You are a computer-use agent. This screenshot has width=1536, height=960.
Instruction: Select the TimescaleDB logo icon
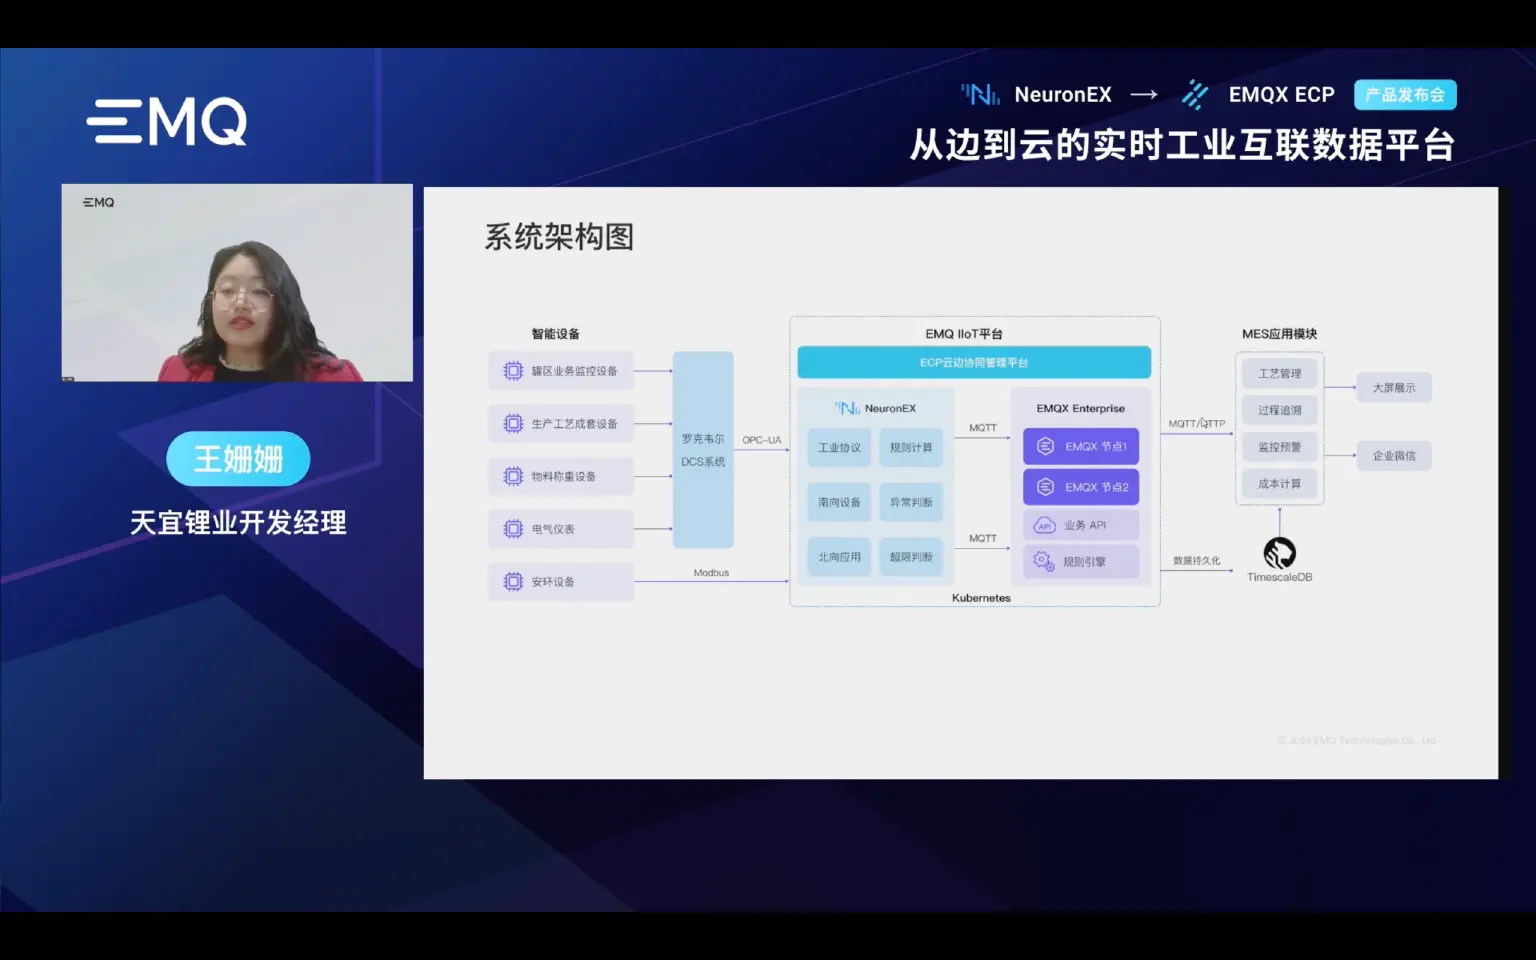pyautogui.click(x=1279, y=550)
